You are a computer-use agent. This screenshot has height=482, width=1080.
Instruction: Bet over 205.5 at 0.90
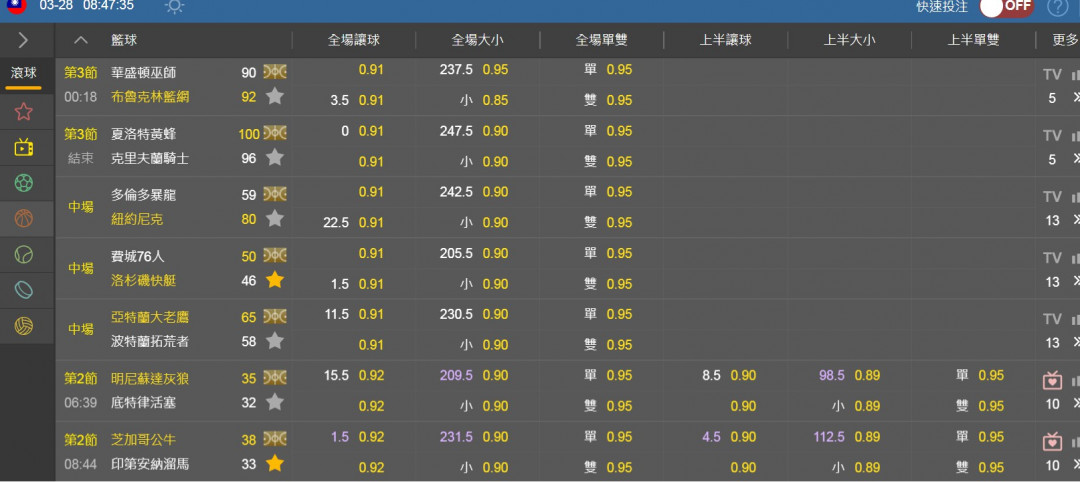tap(495, 253)
